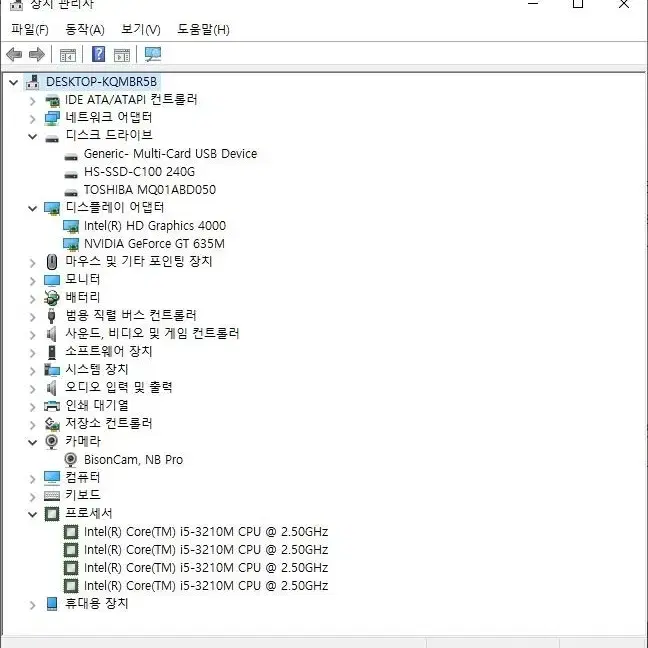The width and height of the screenshot is (648, 648).
Task: Collapse the DESKTOP-KQMBR5B root node
Action: tap(14, 82)
